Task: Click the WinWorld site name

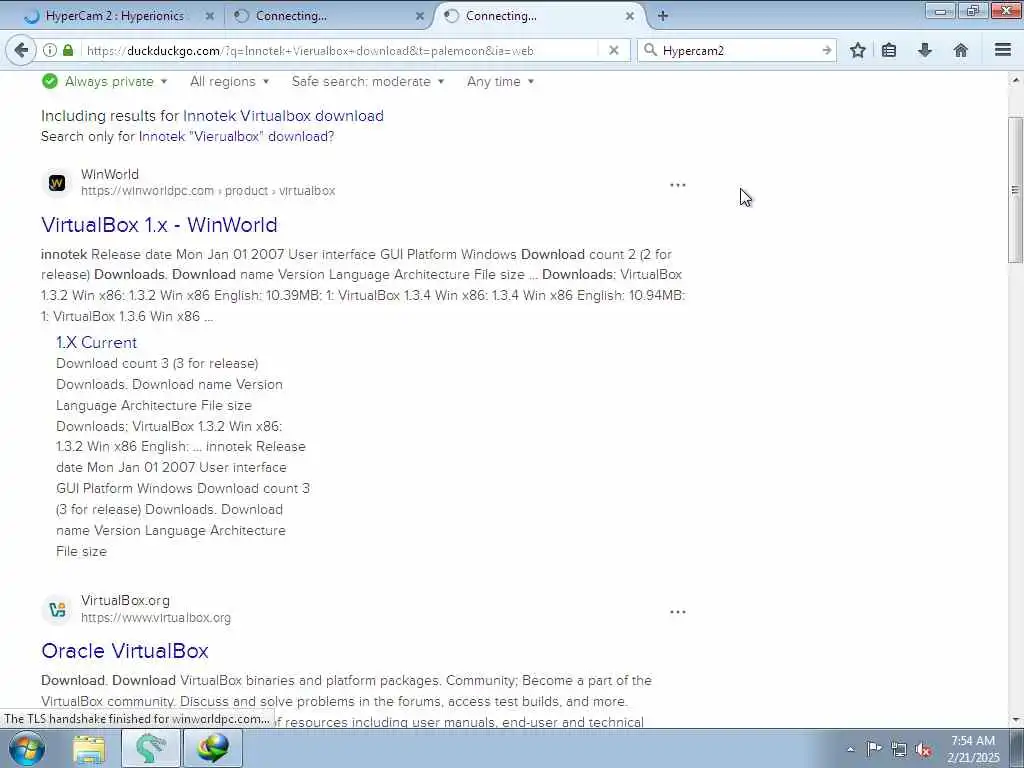Action: click(x=110, y=174)
